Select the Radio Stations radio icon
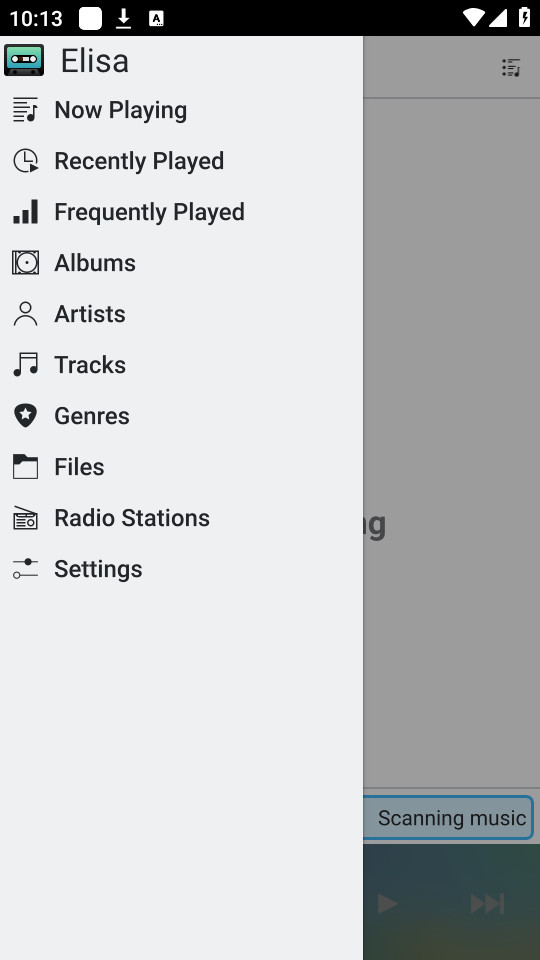The width and height of the screenshot is (540, 960). pyautogui.click(x=25, y=518)
